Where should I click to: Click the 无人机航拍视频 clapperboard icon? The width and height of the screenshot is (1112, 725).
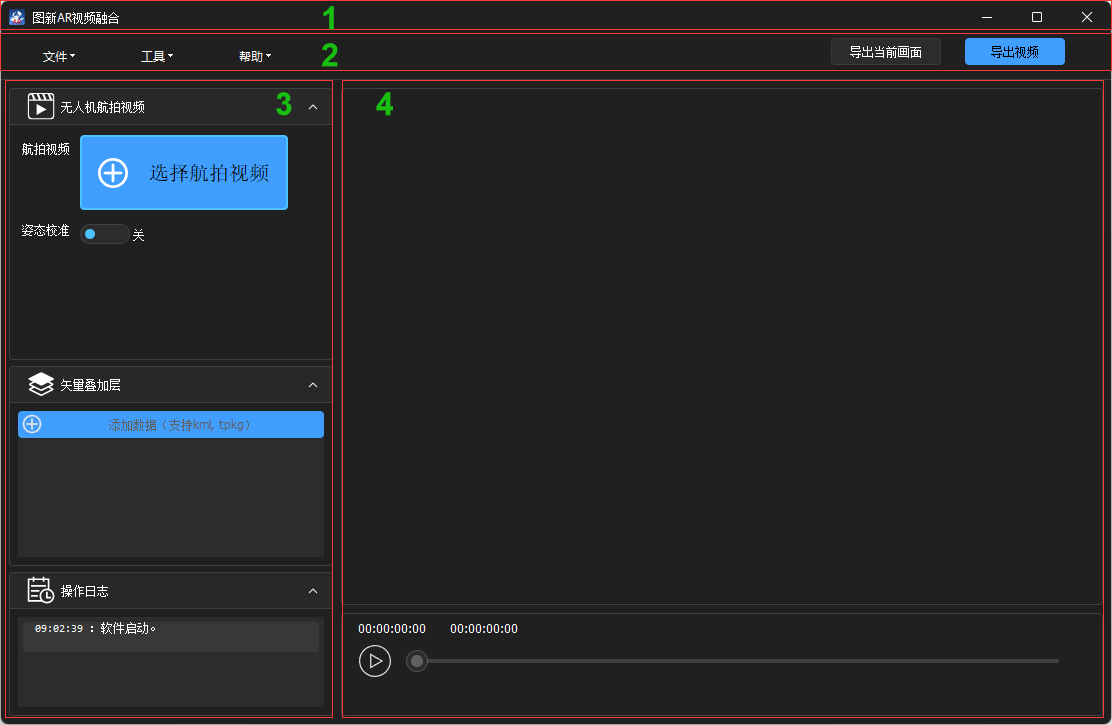click(x=41, y=106)
